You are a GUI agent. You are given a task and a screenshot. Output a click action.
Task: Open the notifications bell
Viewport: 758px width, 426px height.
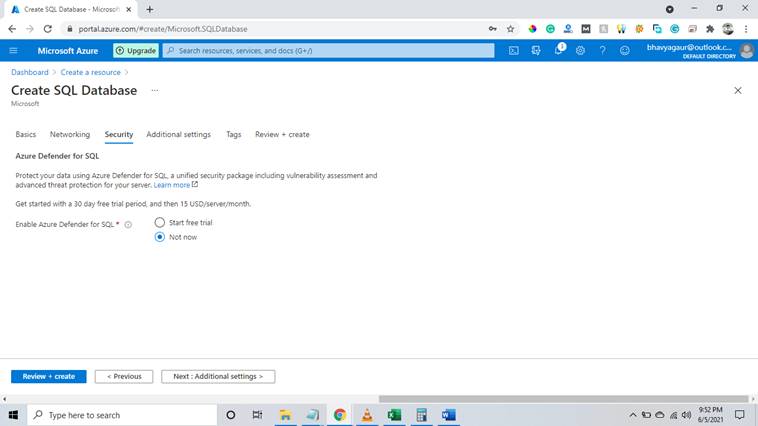[x=558, y=50]
